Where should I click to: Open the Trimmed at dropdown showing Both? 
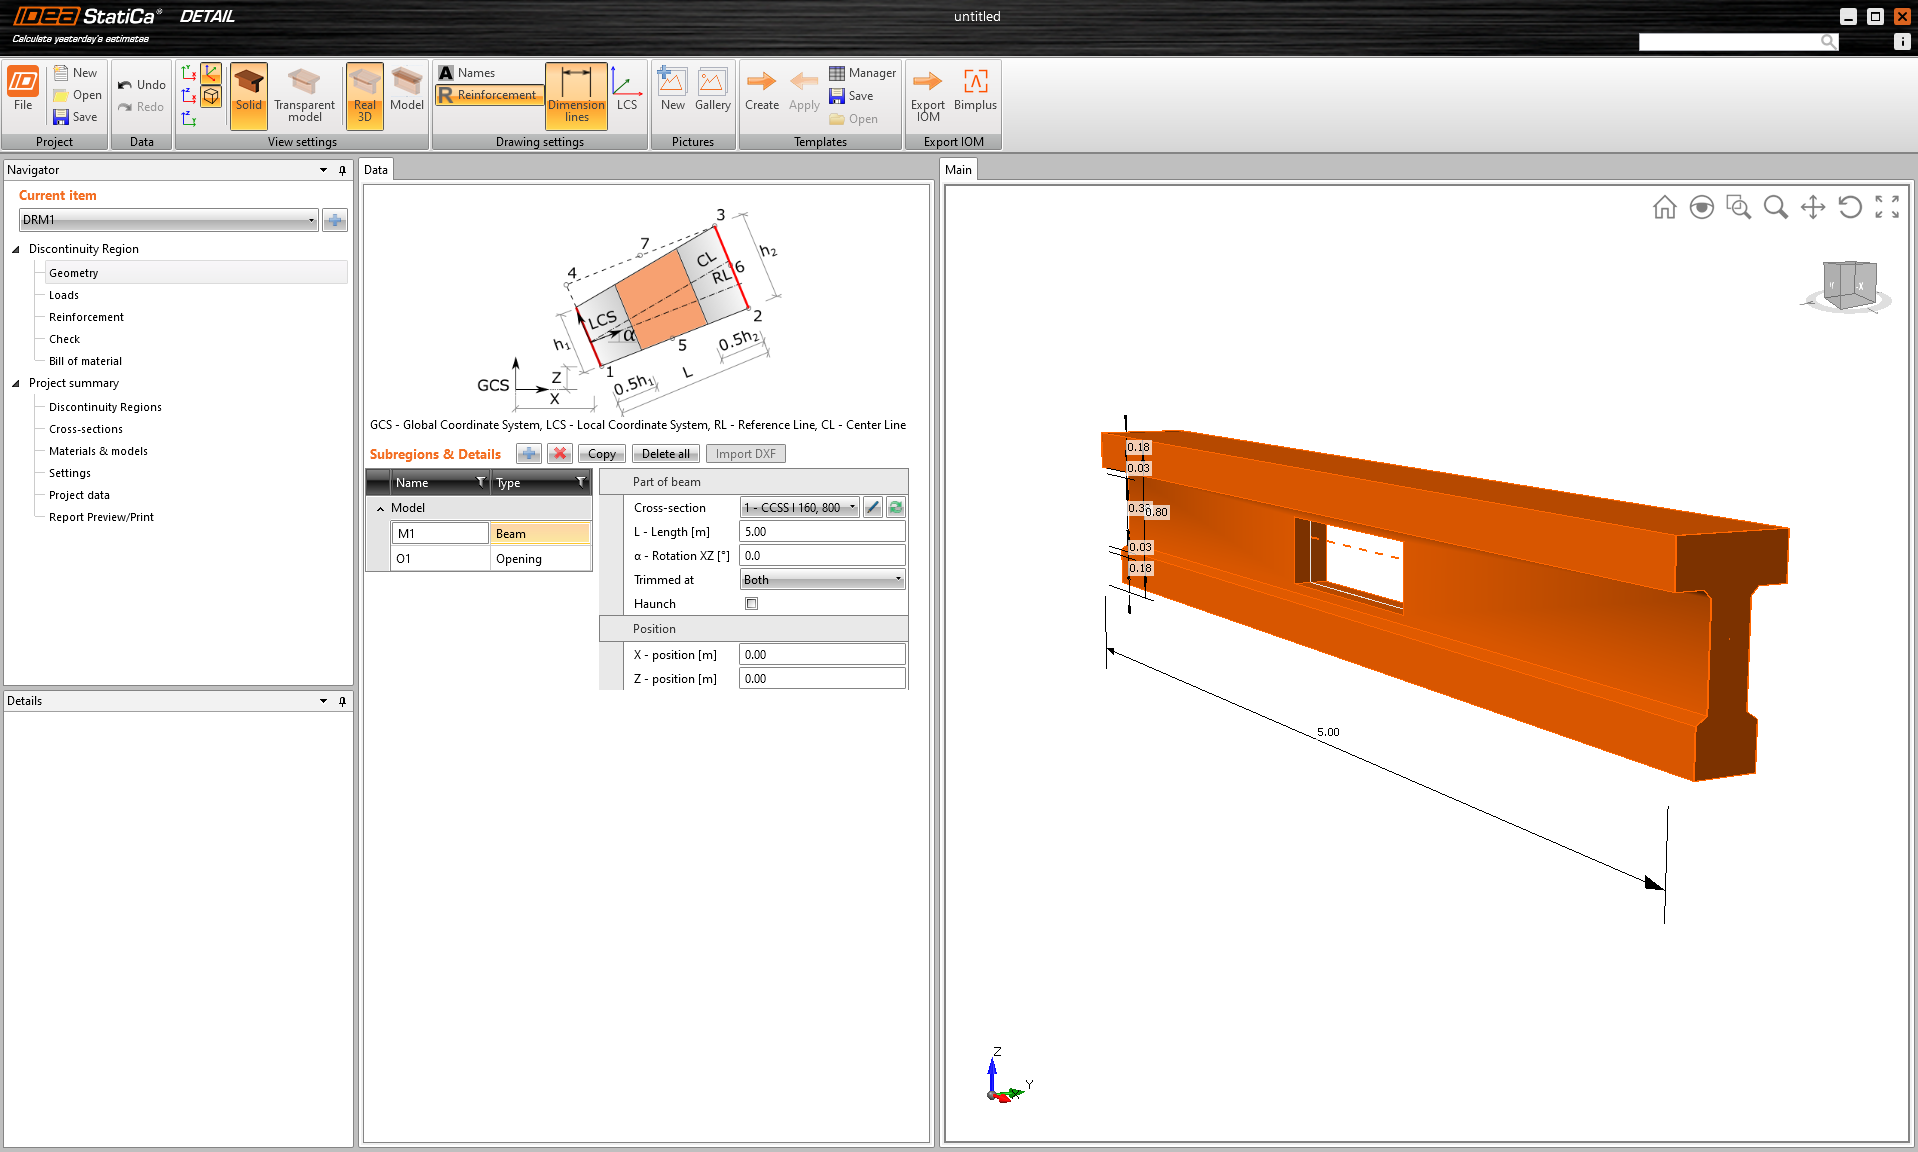coord(896,579)
